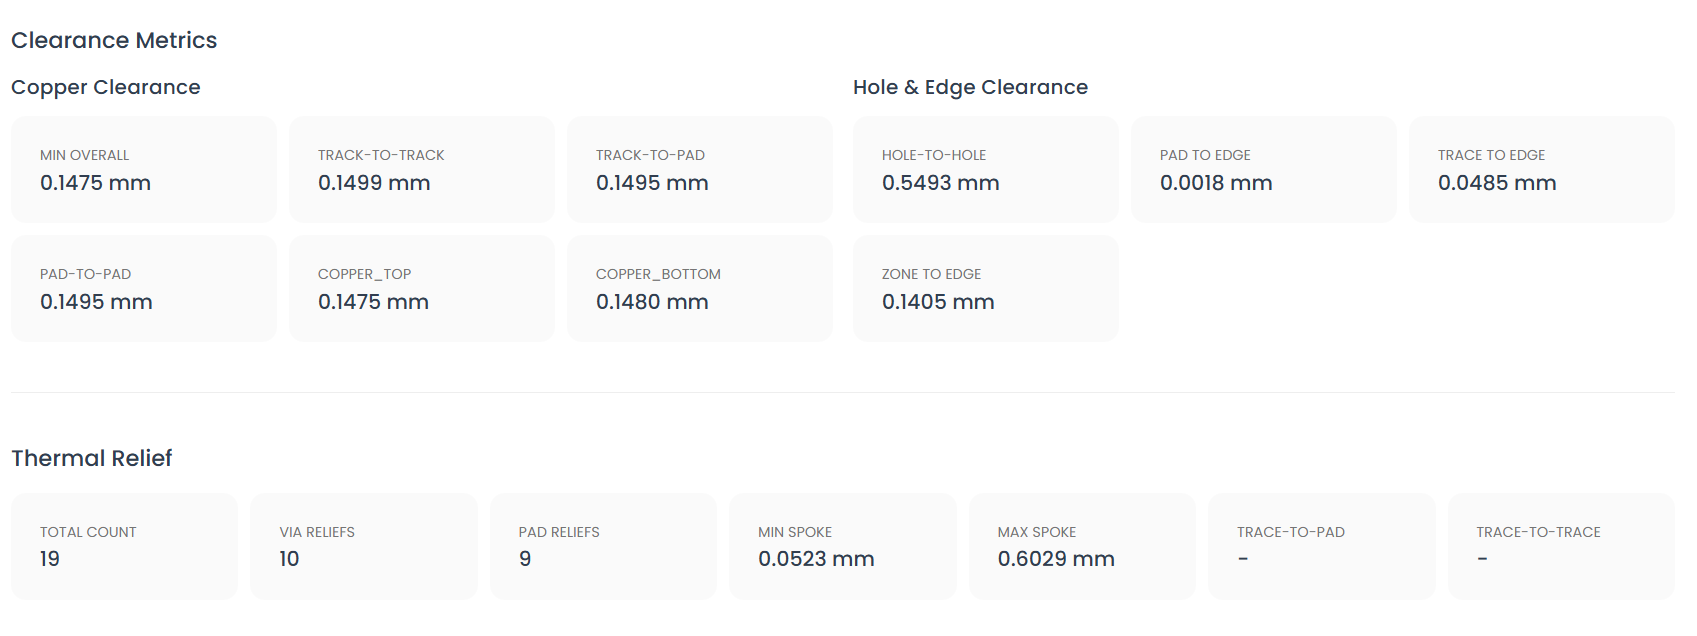Click the "VIA RELIEFS" label

(x=317, y=532)
